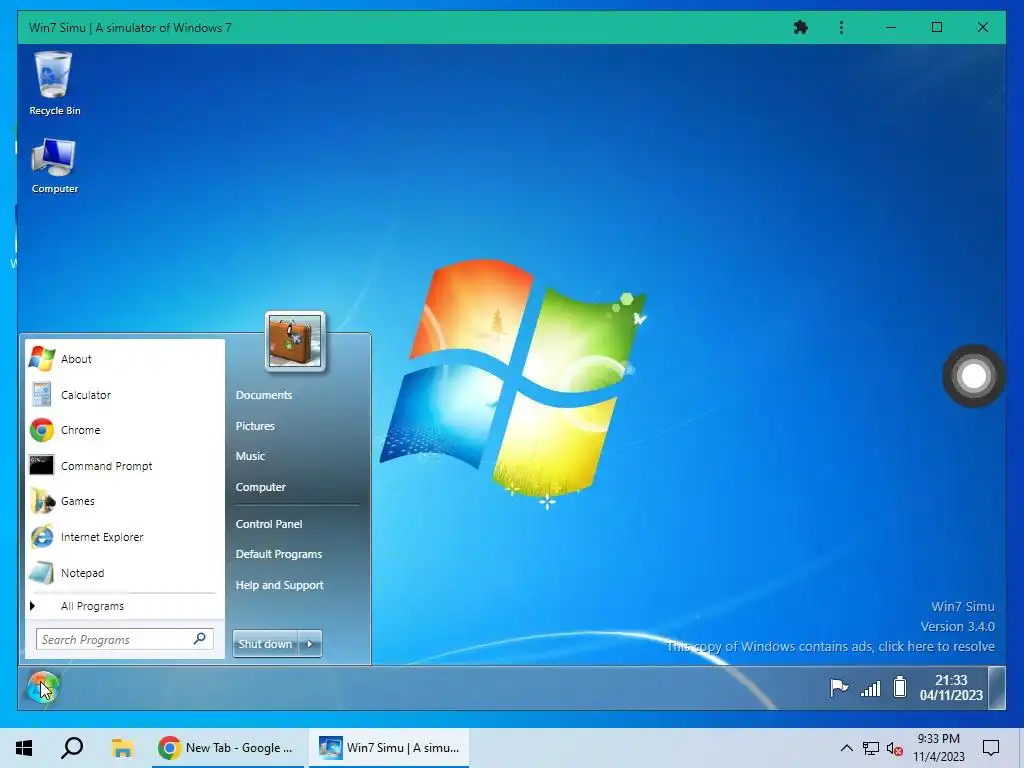Open the Windows 10 notification center icon

pos(991,748)
